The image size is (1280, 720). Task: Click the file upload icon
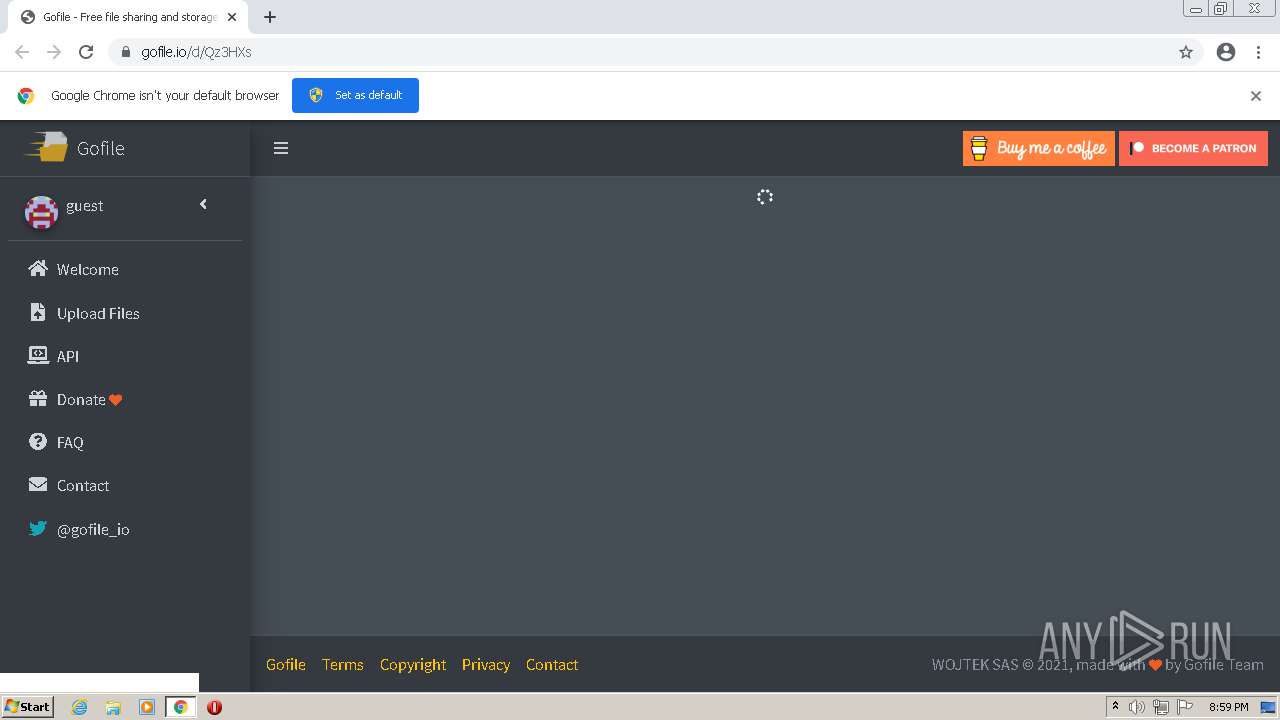pyautogui.click(x=38, y=312)
